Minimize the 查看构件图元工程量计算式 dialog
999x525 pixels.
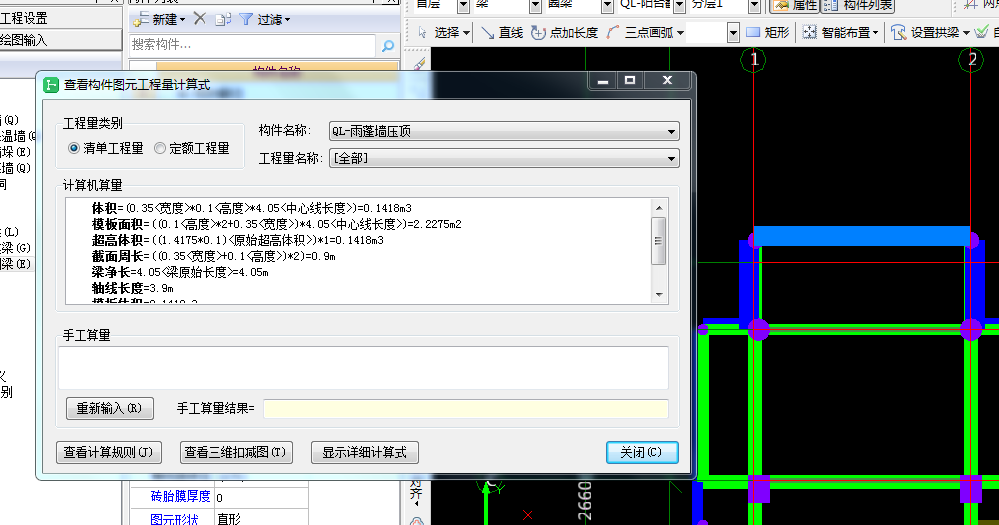(x=603, y=80)
